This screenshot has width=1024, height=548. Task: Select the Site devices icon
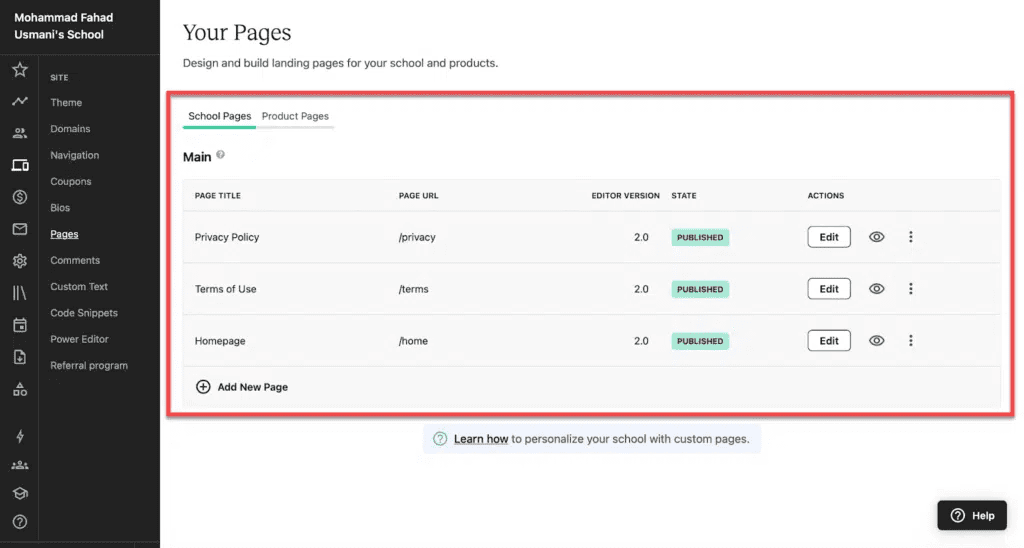pyautogui.click(x=20, y=165)
